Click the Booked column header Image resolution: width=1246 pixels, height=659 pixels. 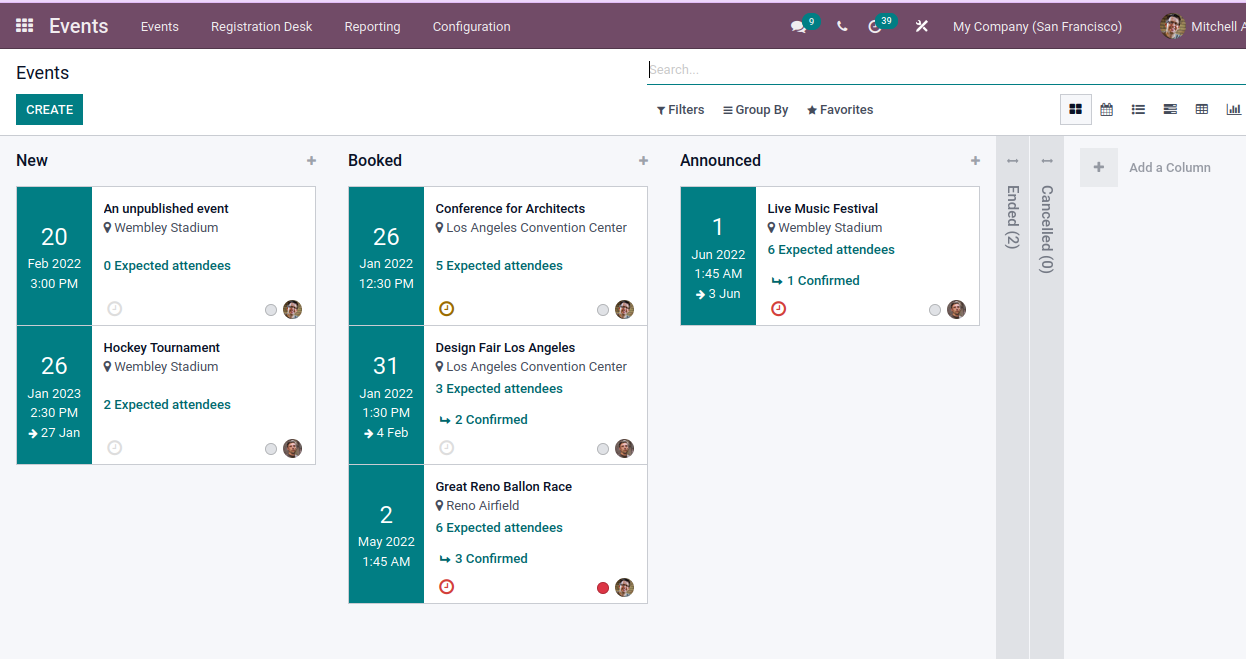click(375, 160)
